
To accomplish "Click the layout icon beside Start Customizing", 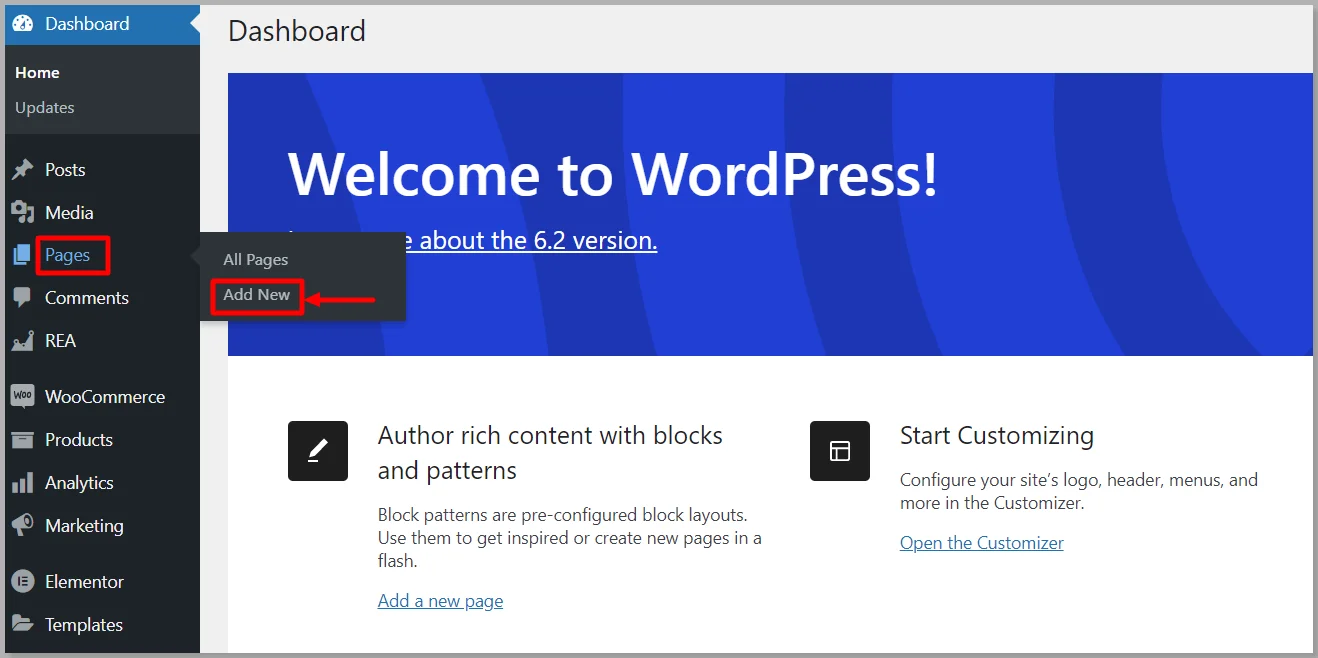I will [x=840, y=451].
